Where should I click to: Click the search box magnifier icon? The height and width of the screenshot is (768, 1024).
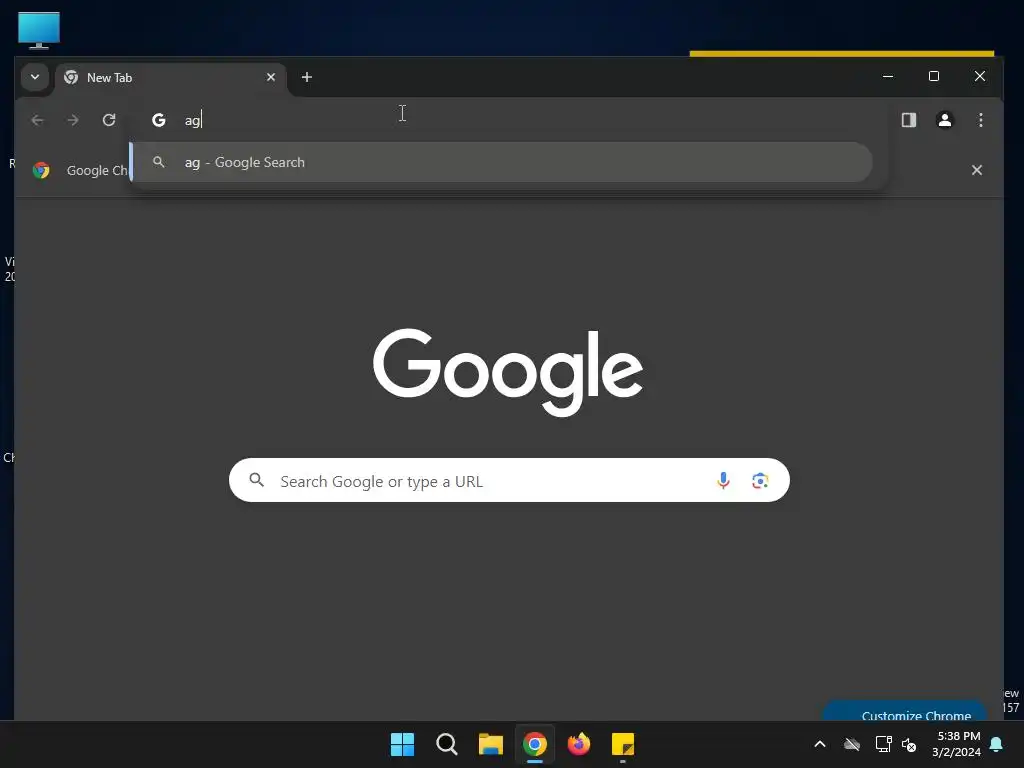(257, 481)
